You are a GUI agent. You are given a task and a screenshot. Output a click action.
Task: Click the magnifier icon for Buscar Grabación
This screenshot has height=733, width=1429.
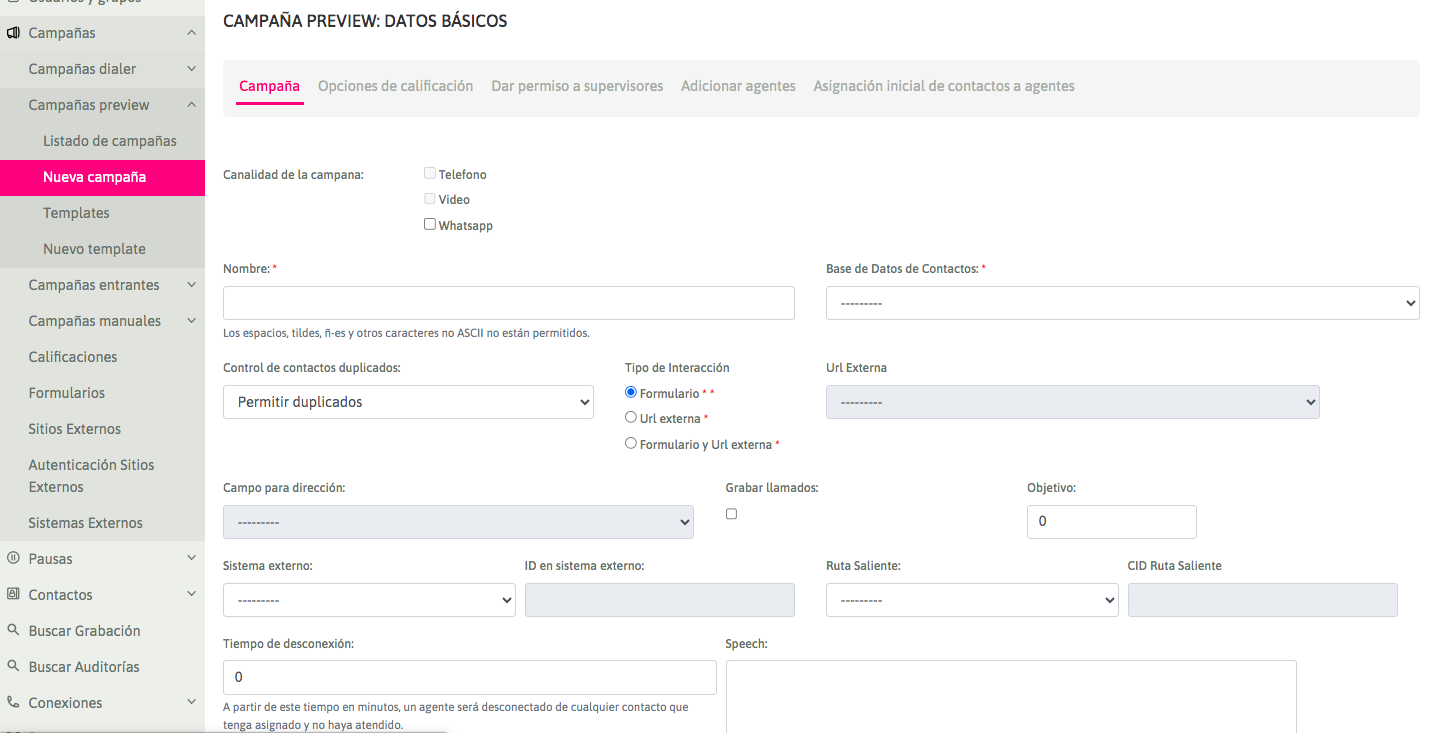(13, 631)
